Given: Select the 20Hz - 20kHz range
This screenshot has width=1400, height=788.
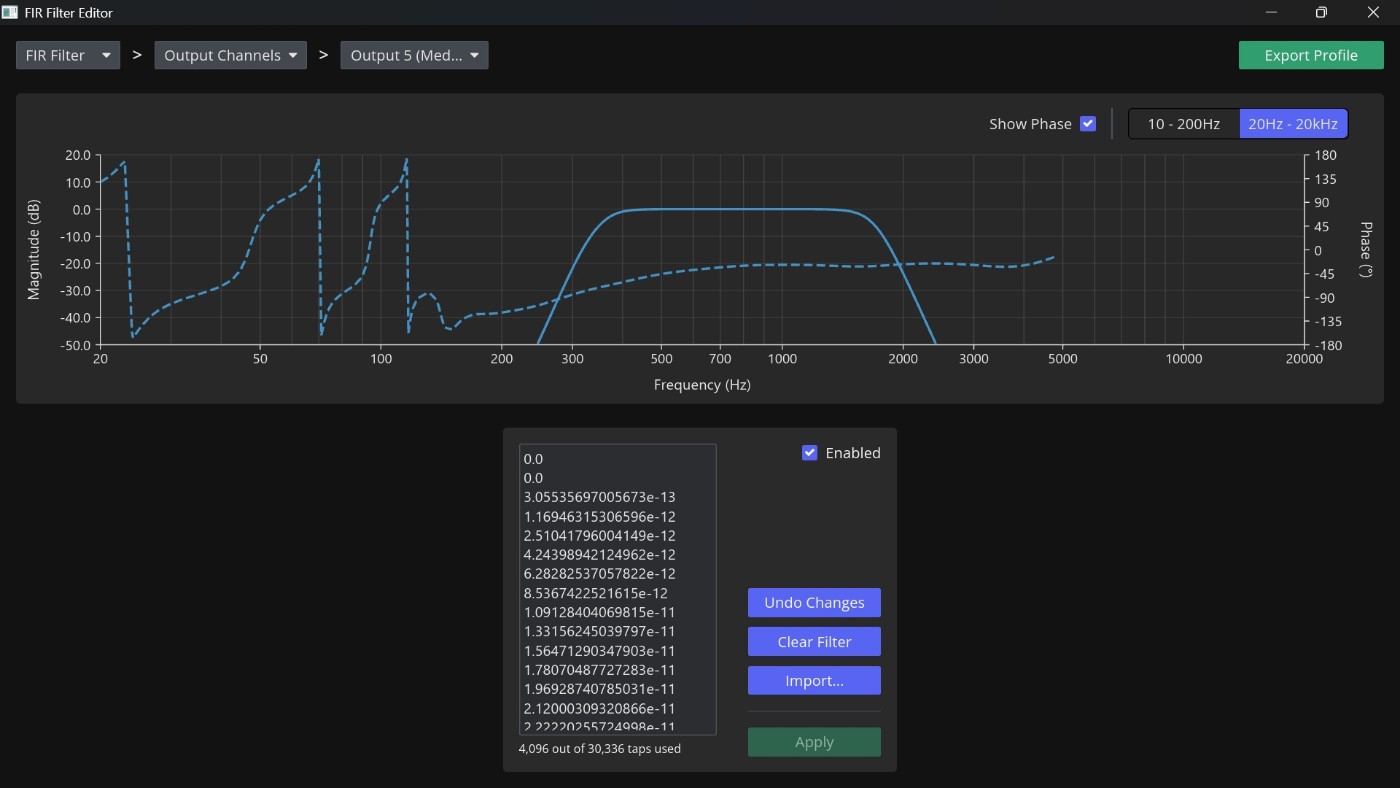Looking at the screenshot, I should coord(1293,124).
